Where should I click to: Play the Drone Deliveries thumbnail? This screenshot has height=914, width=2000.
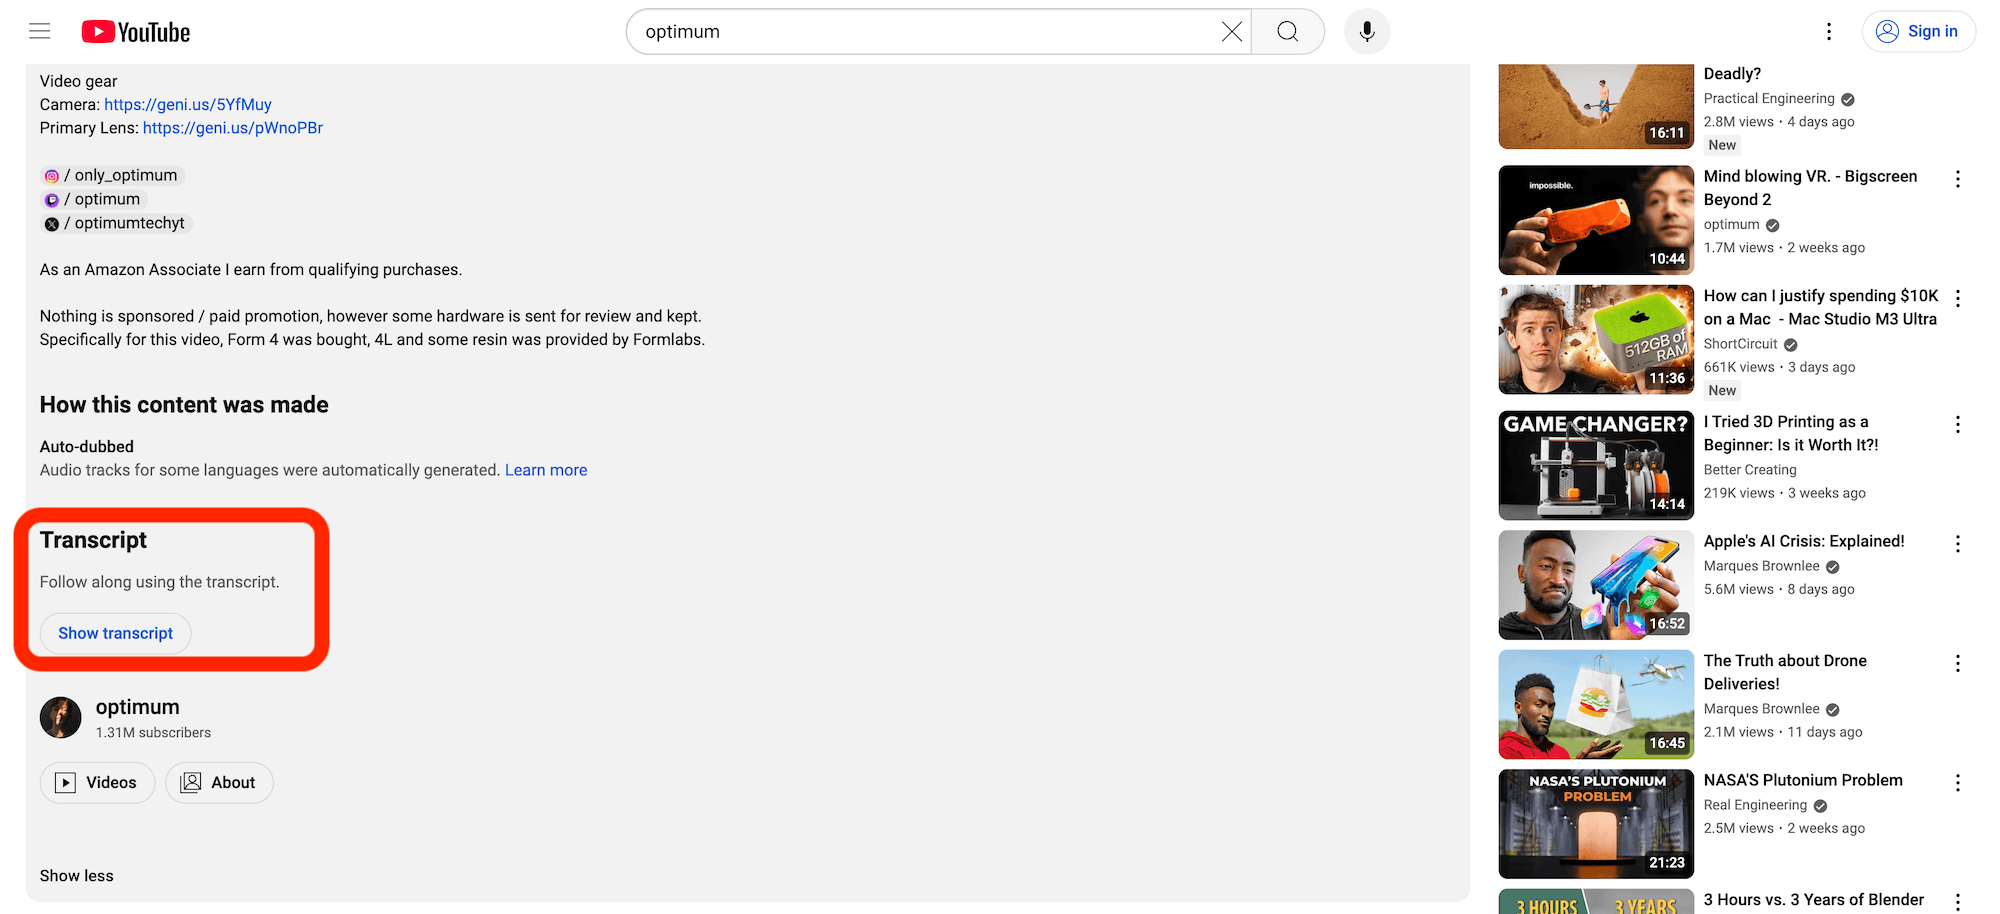[1596, 705]
